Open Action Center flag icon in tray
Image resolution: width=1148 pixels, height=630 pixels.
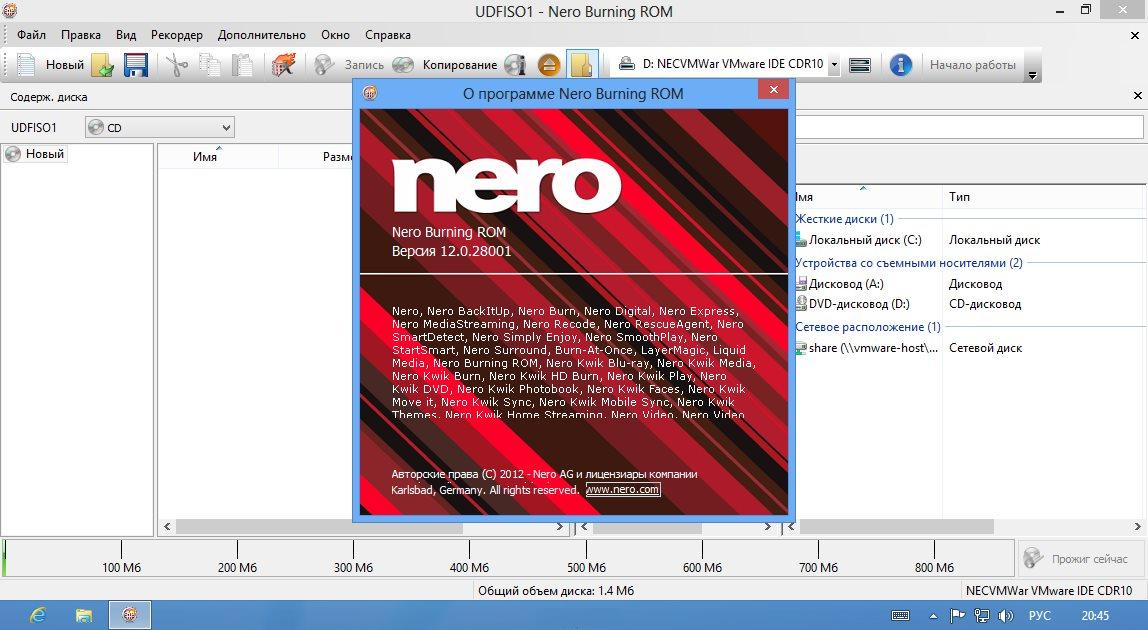pyautogui.click(x=957, y=616)
